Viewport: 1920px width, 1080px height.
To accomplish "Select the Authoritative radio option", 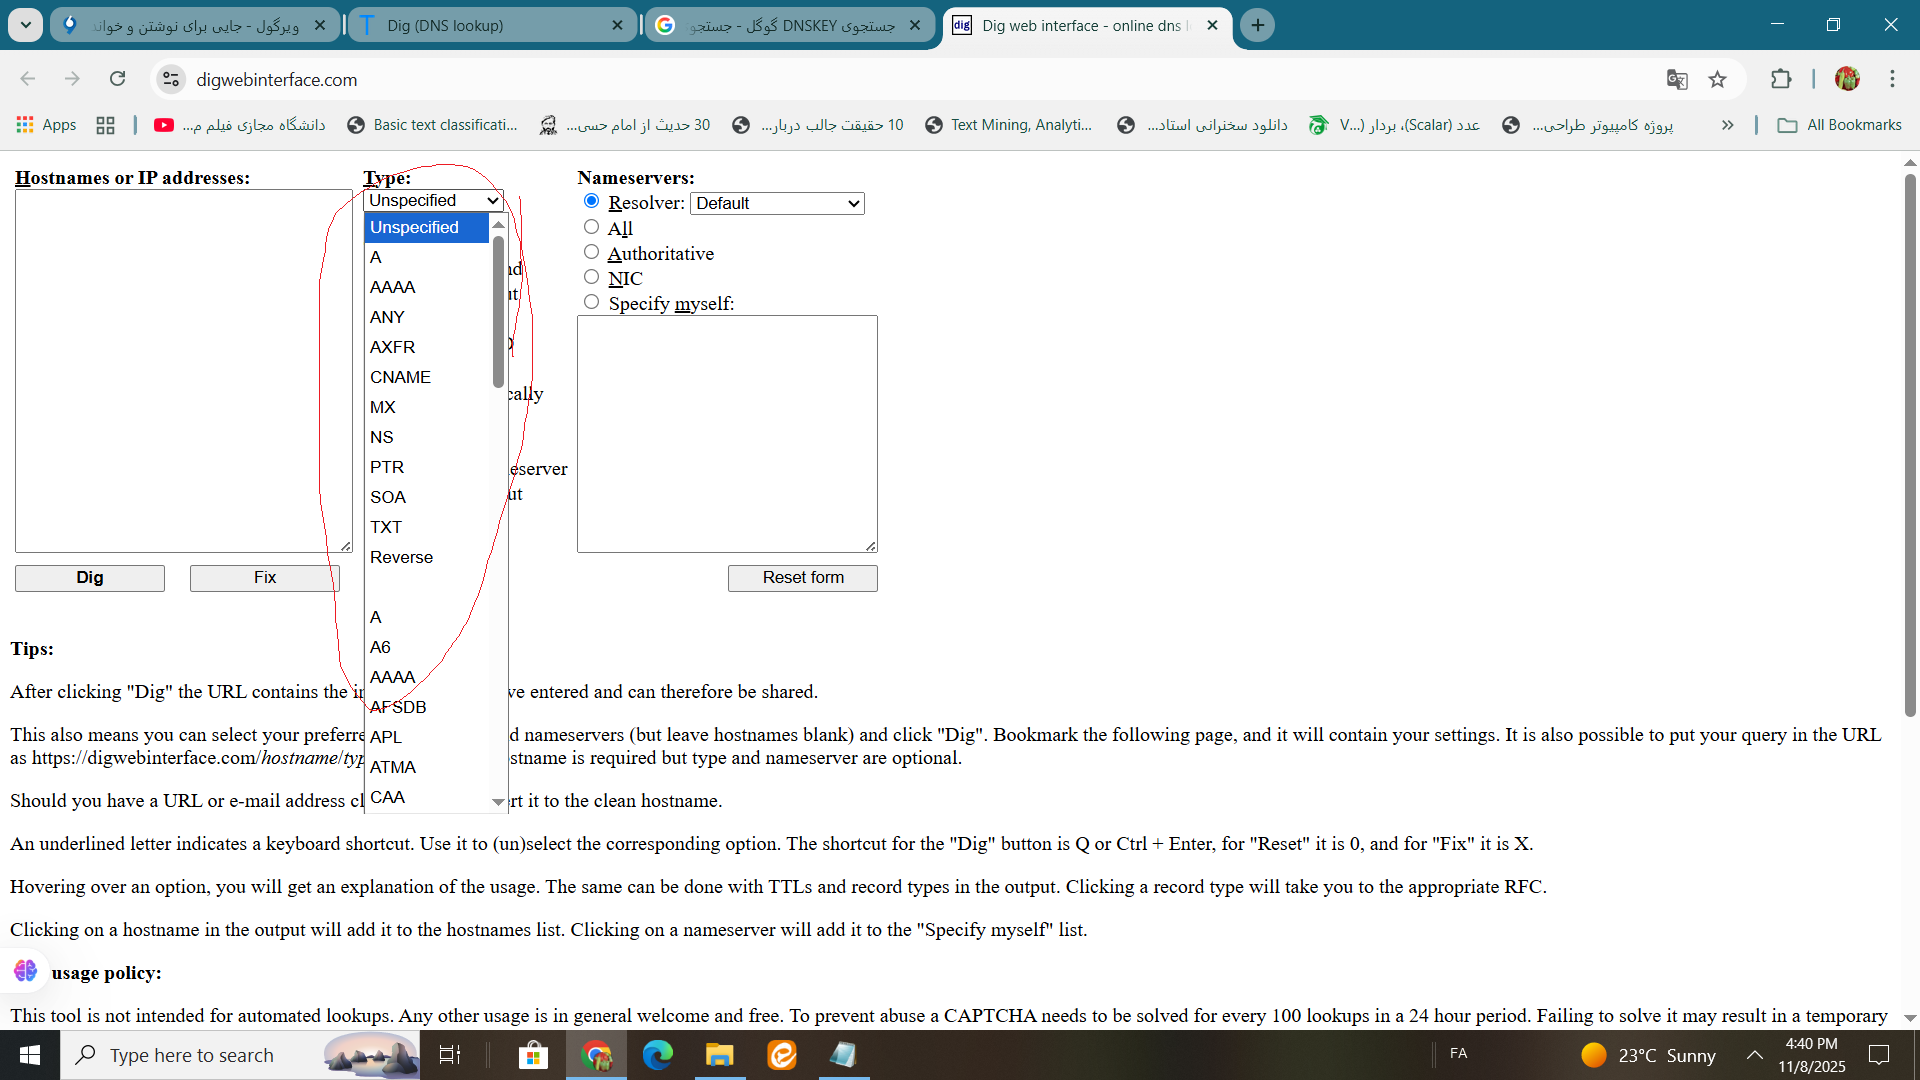I will point(592,252).
